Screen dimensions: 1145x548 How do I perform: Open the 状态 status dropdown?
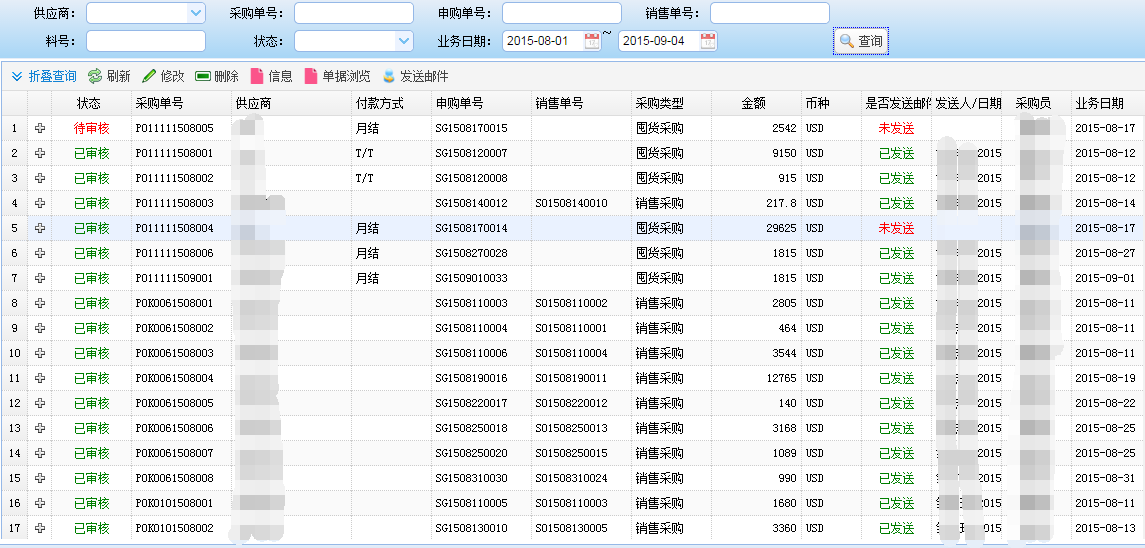pos(404,41)
